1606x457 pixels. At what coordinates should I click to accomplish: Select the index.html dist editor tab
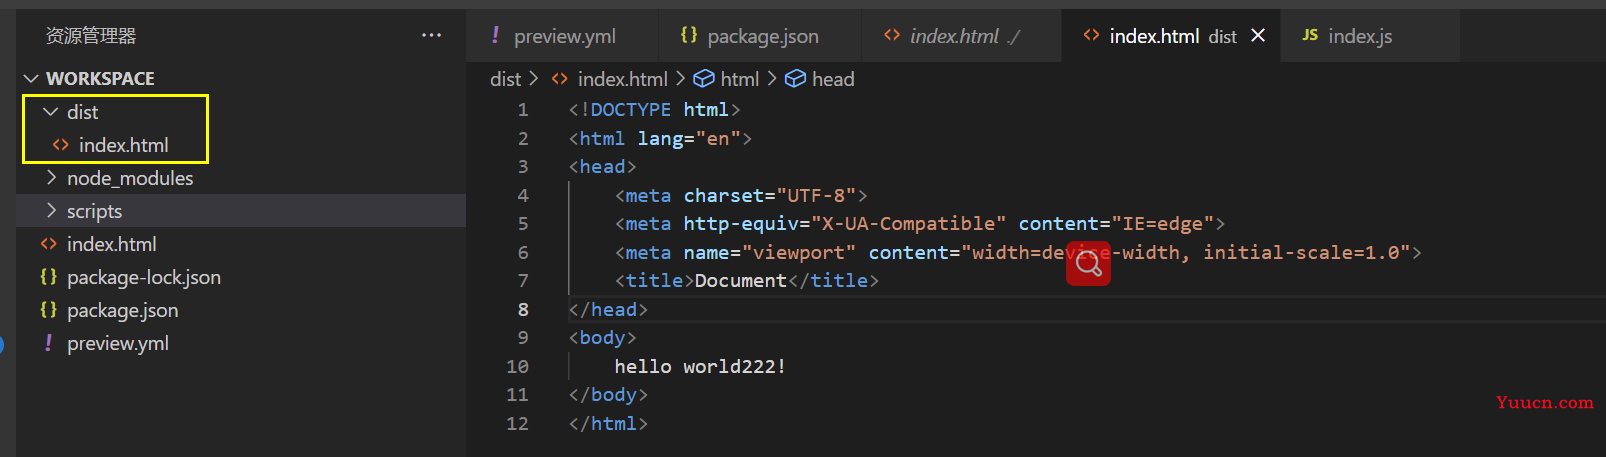1172,36
